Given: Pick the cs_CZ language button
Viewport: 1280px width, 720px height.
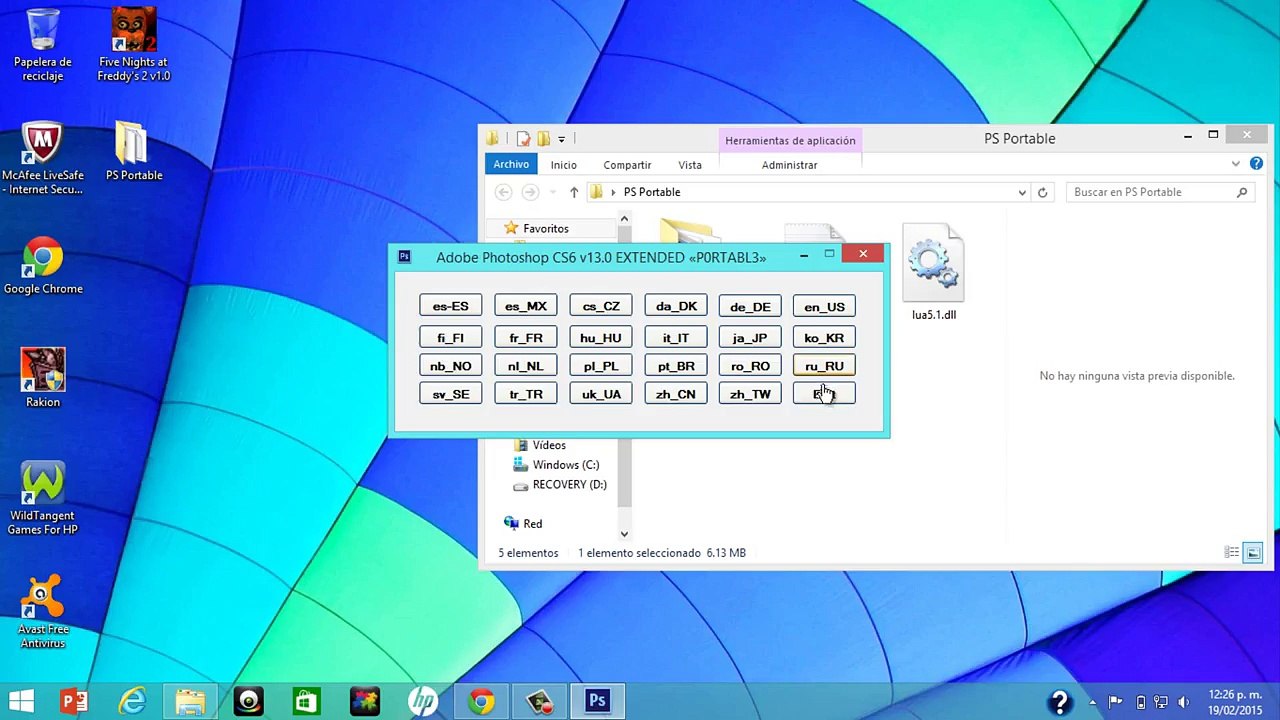Looking at the screenshot, I should [601, 306].
